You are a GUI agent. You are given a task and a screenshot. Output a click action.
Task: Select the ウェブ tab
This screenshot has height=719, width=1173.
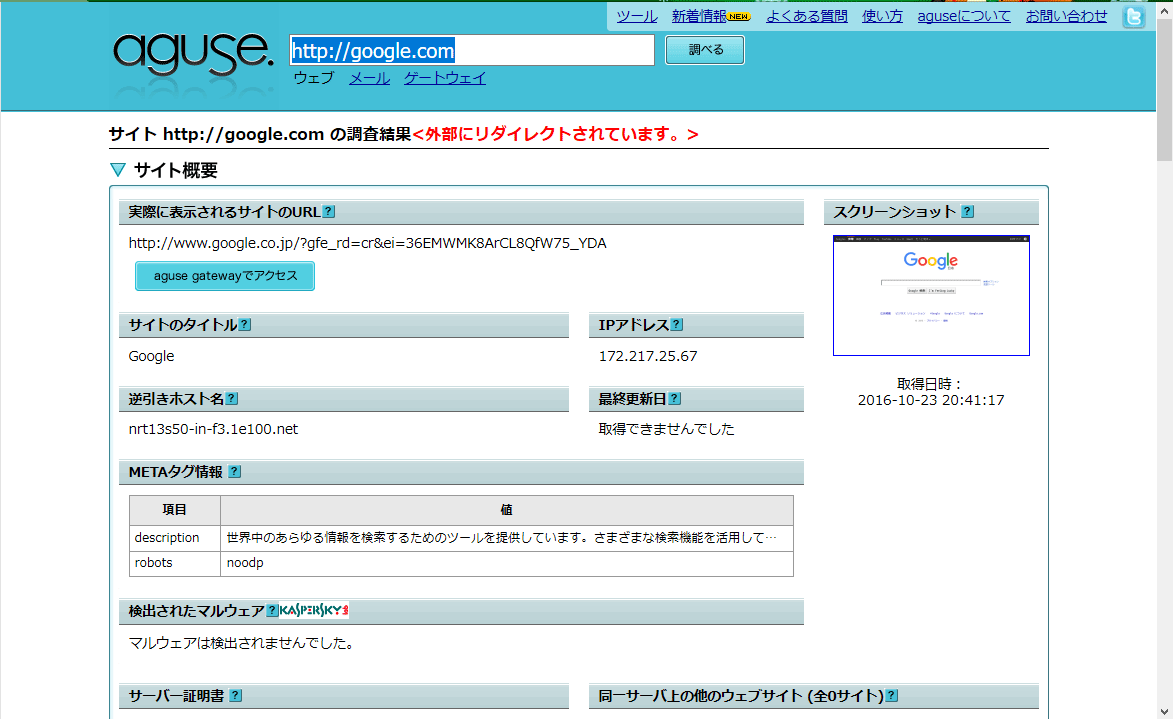click(x=313, y=78)
